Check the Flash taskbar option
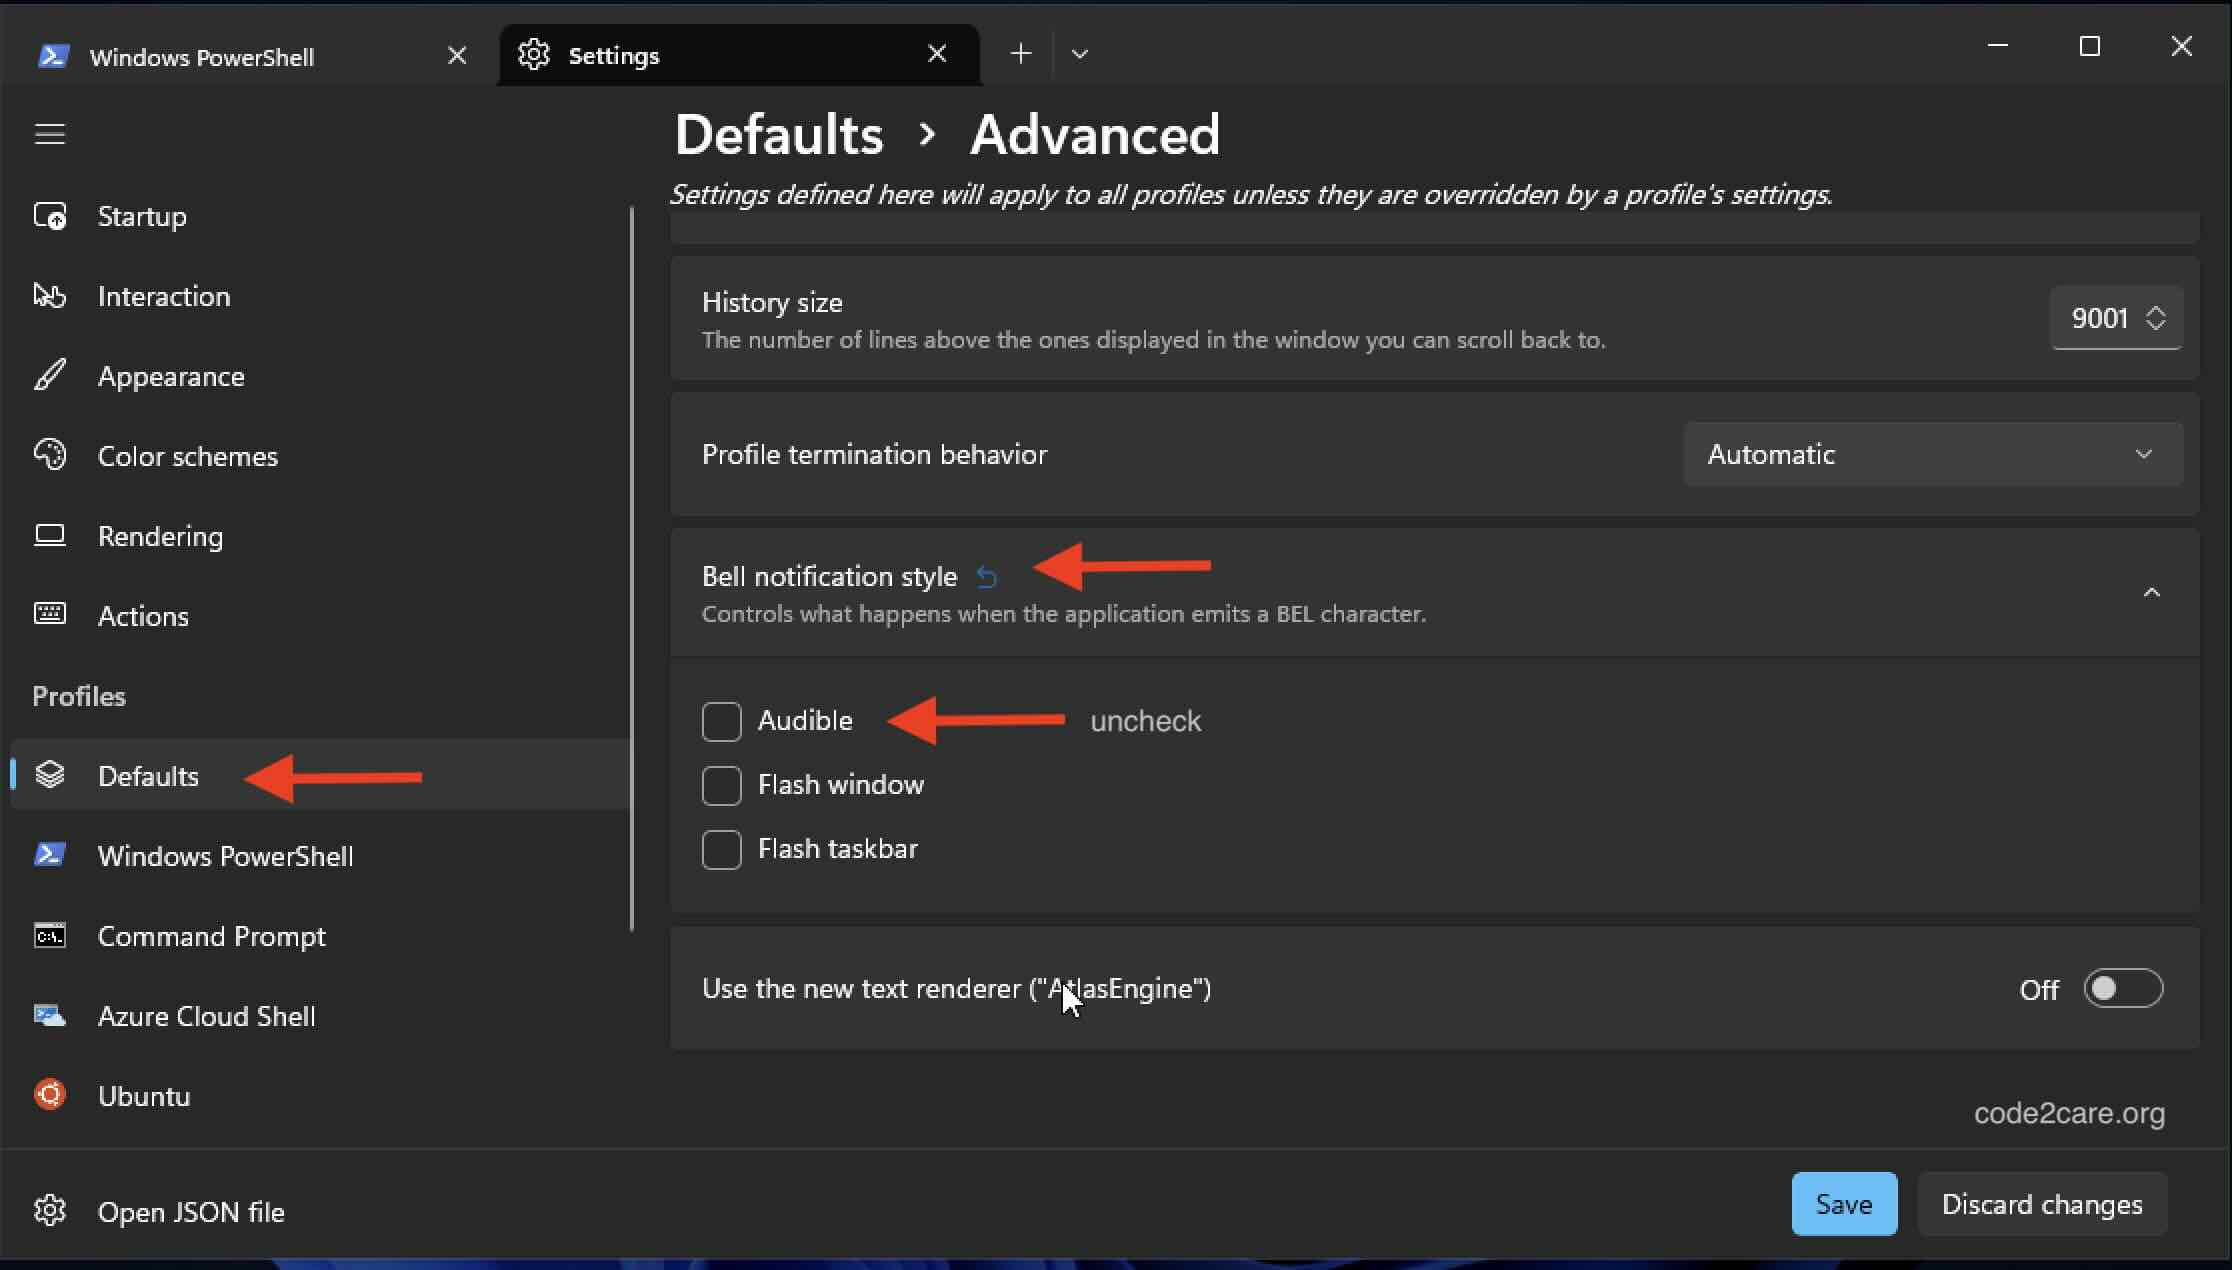Viewport: 2232px width, 1270px height. coord(721,849)
